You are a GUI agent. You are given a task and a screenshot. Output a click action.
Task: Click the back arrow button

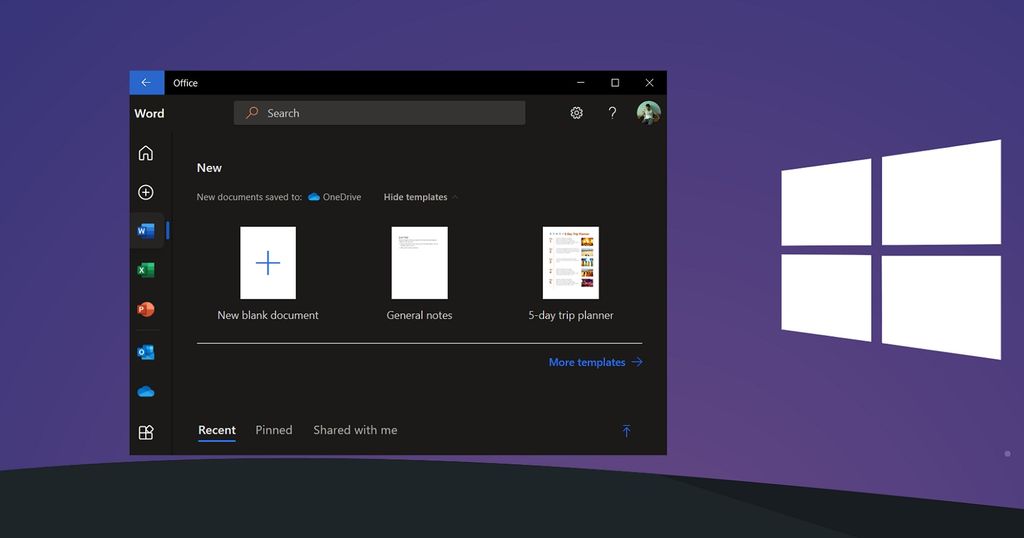[x=146, y=83]
